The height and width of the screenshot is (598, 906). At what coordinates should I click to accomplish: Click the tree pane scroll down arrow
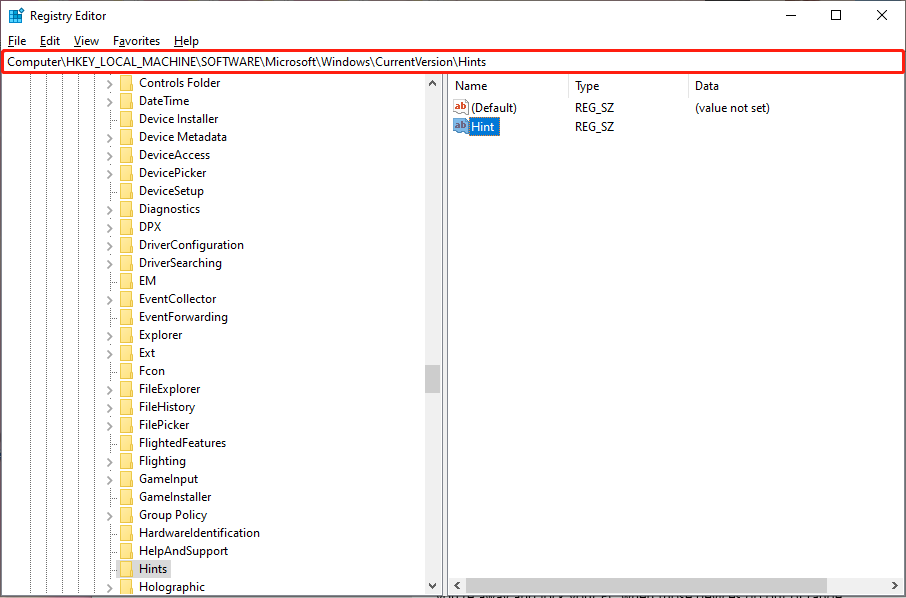432,586
